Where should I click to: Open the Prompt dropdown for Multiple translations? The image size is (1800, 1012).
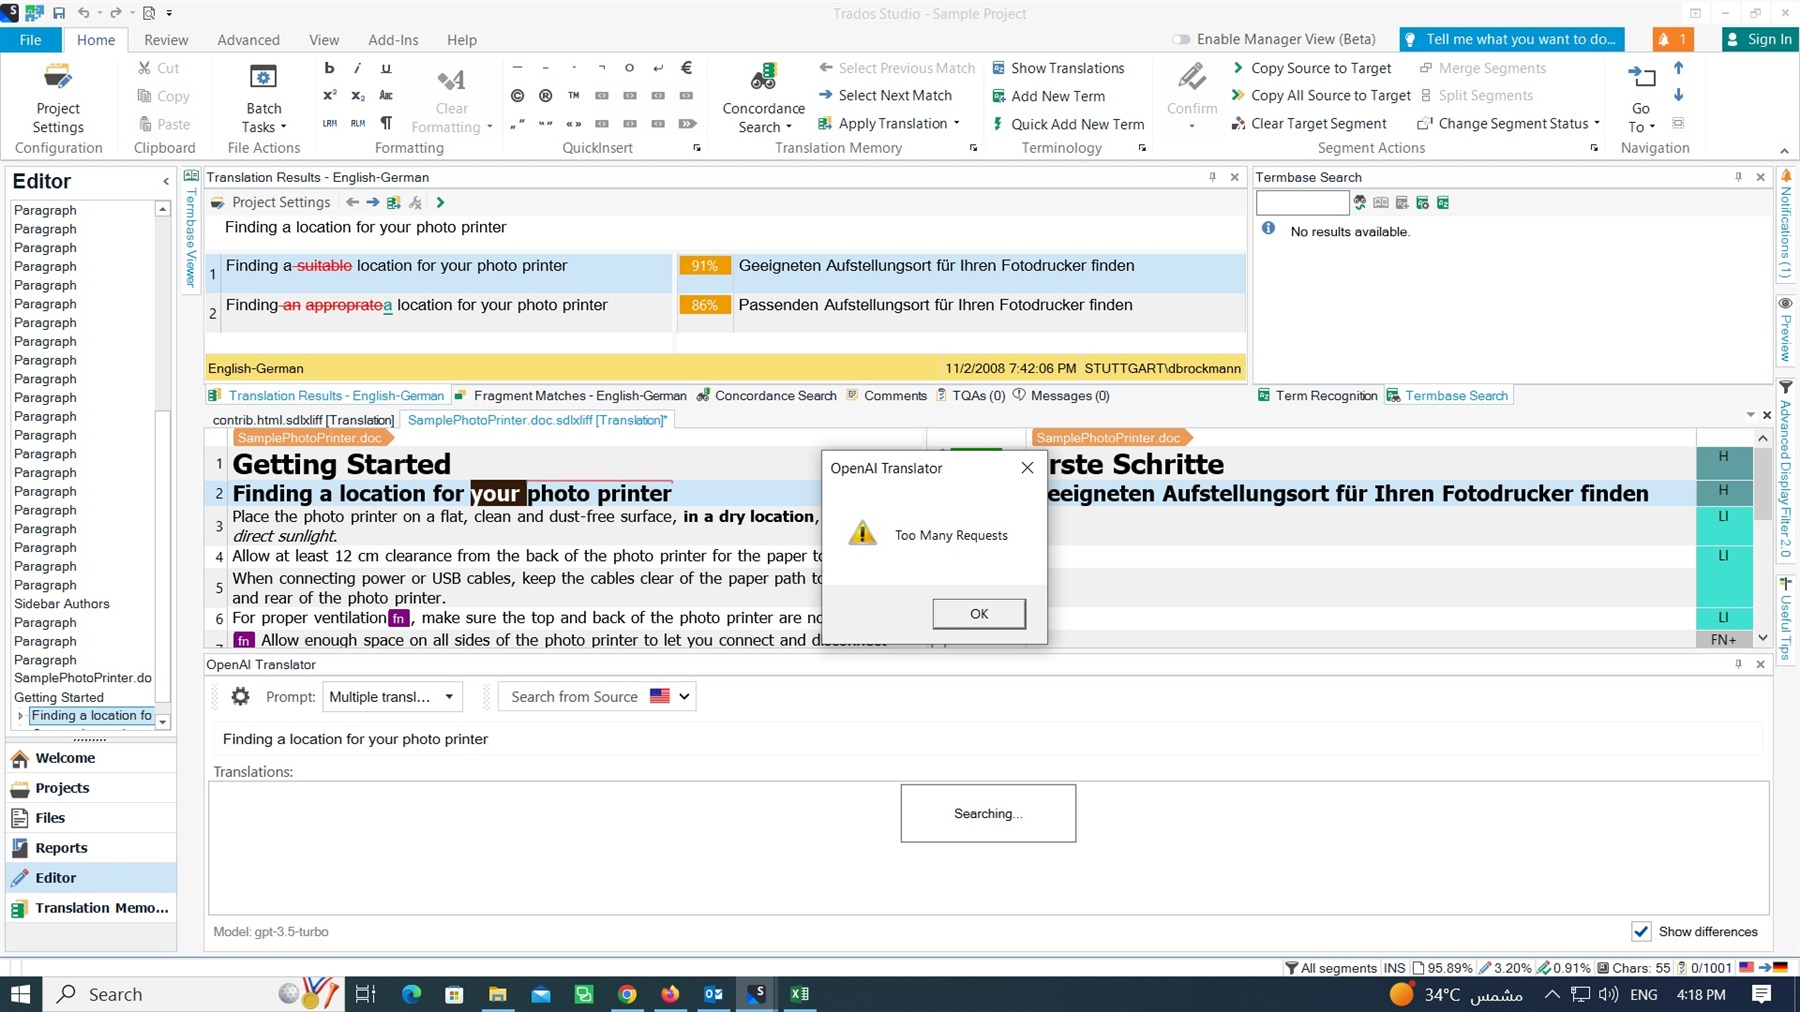449,697
